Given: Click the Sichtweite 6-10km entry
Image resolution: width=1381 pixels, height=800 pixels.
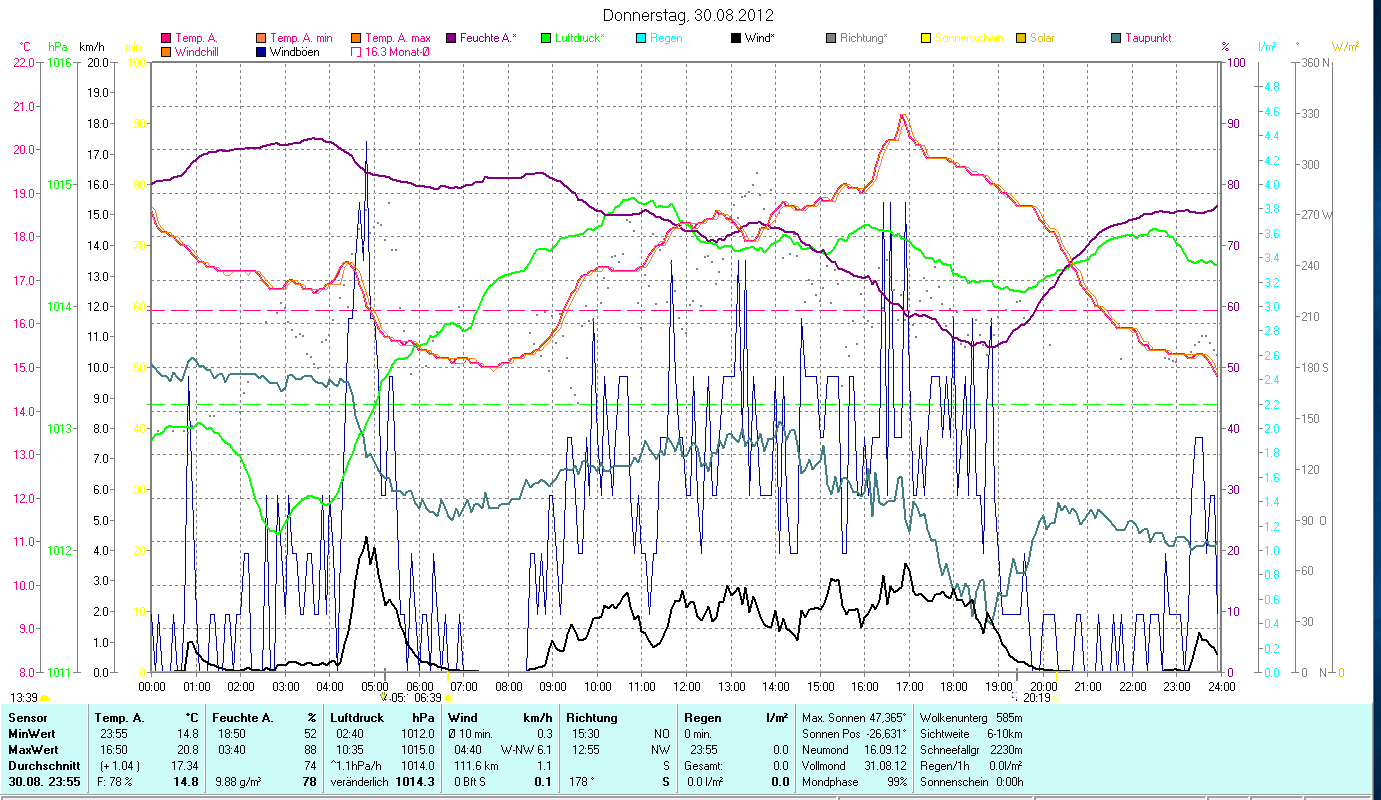Looking at the screenshot, I should 971,734.
